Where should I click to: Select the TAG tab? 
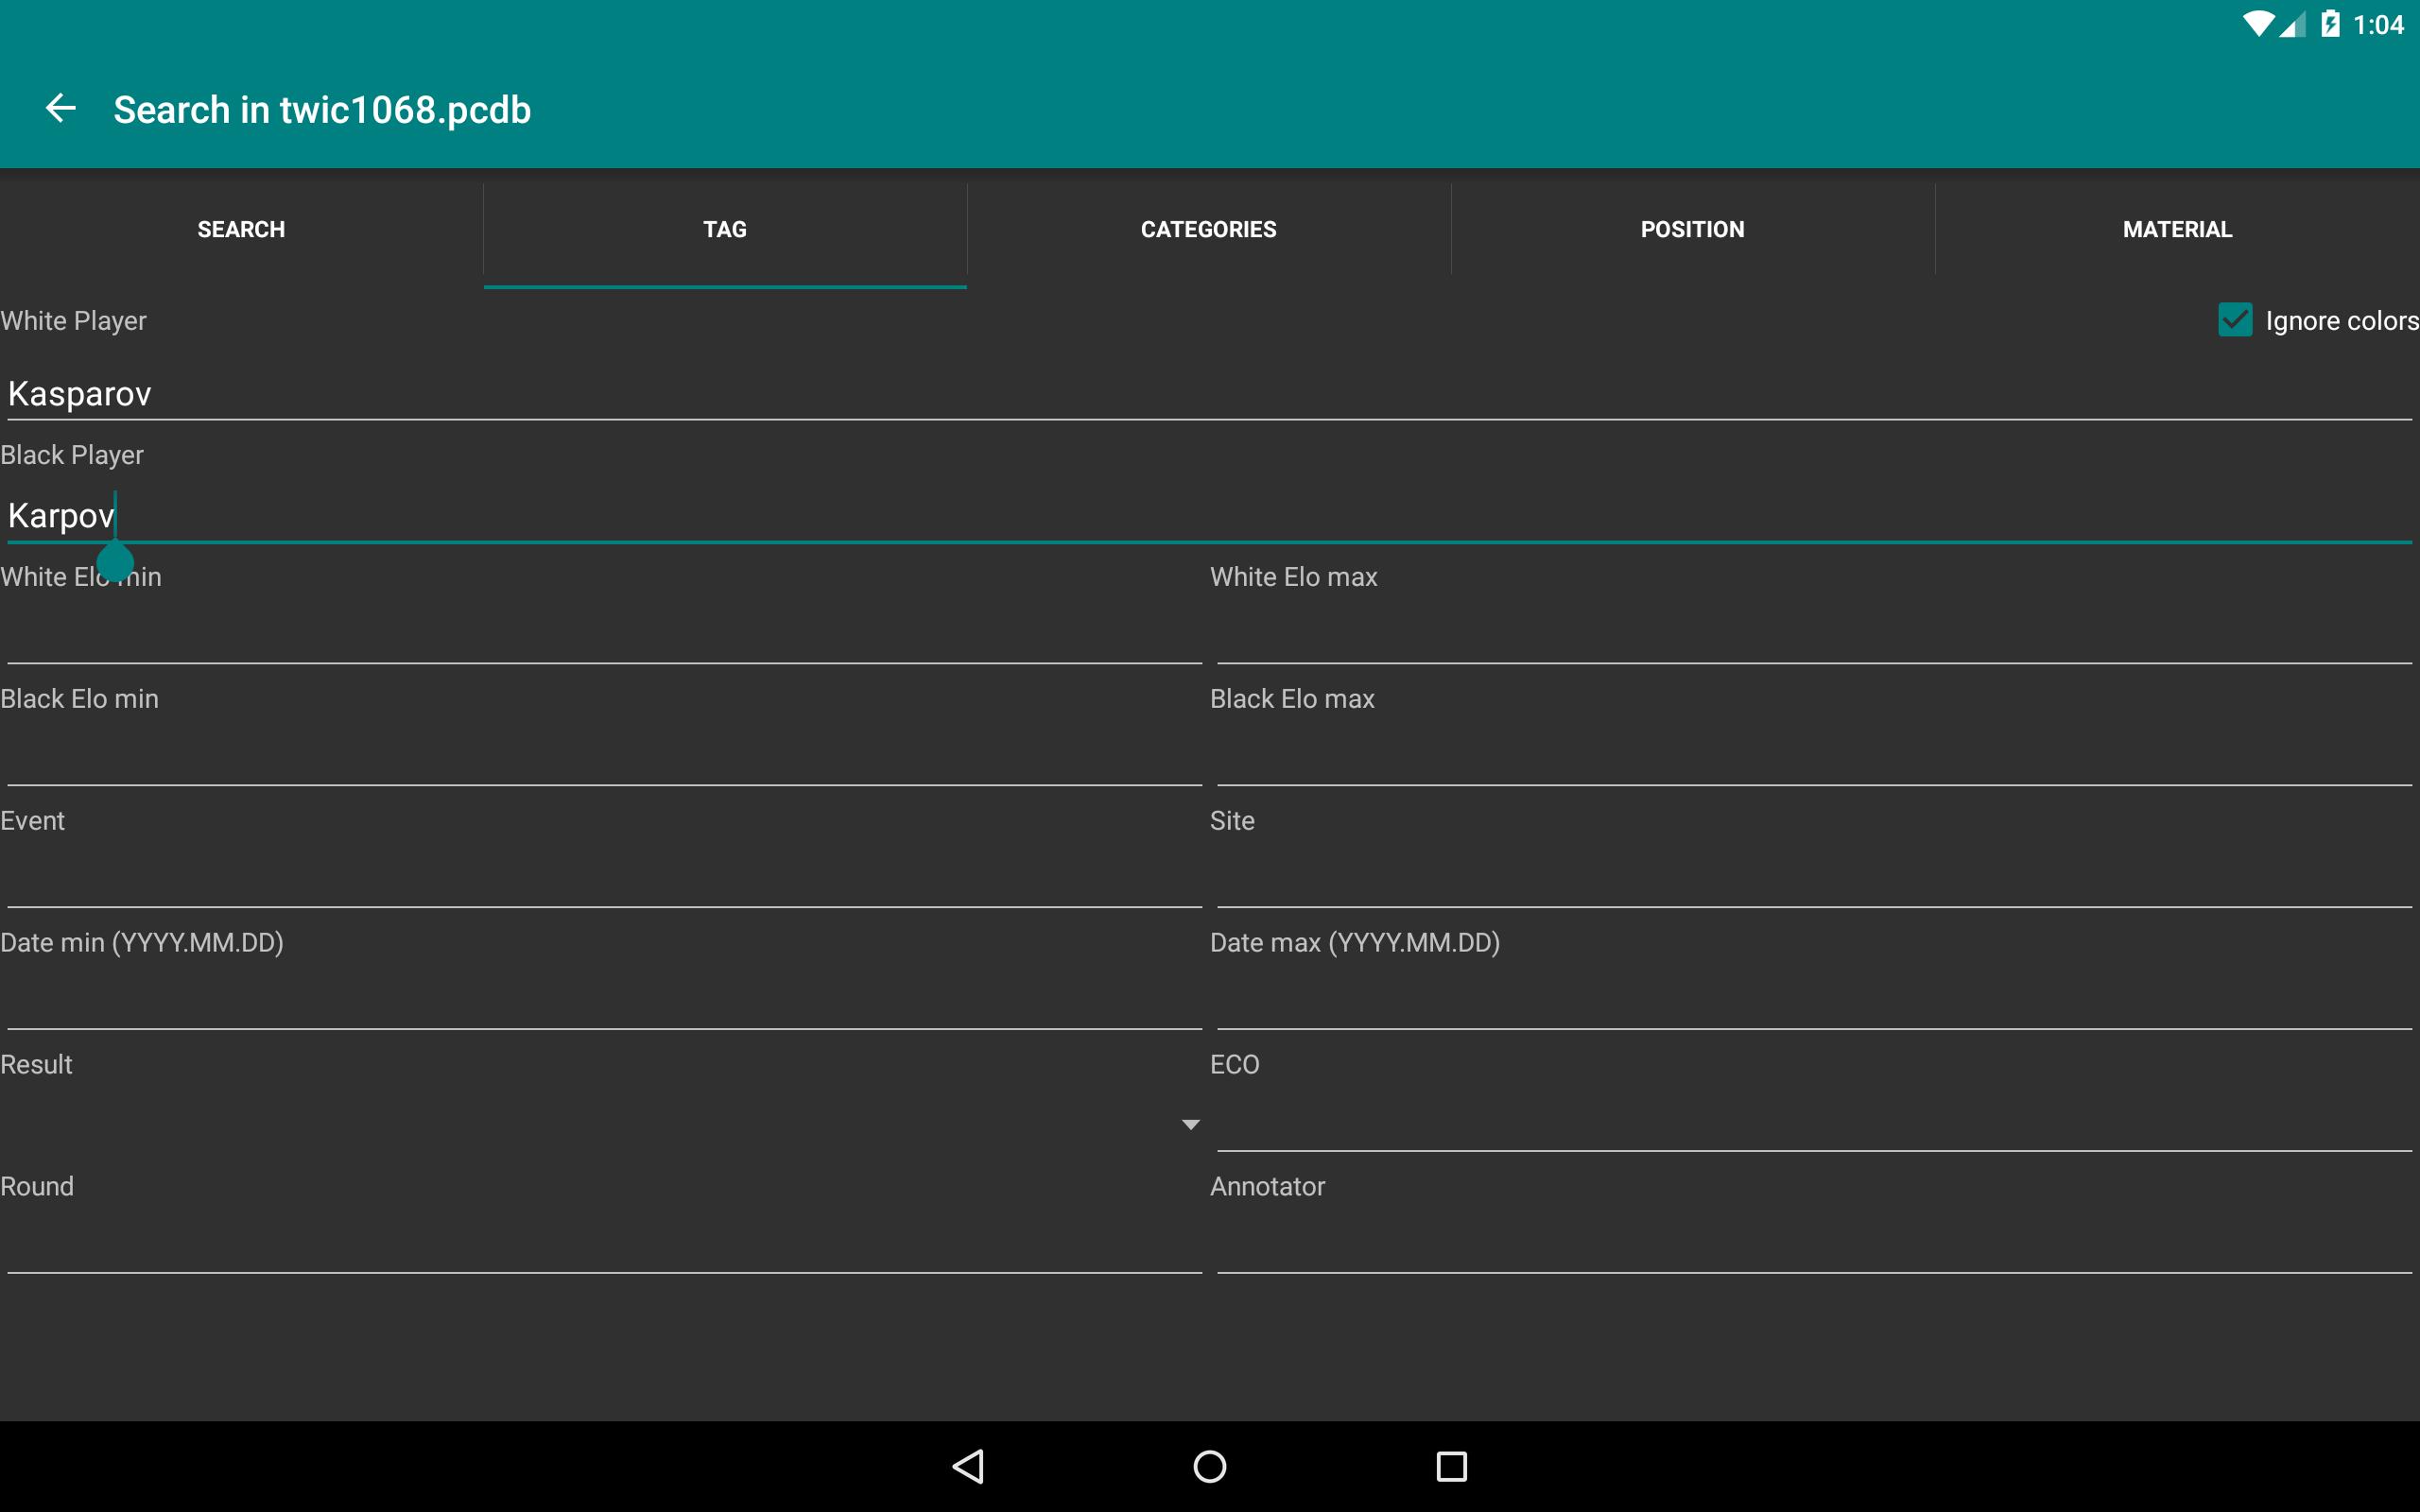(725, 229)
